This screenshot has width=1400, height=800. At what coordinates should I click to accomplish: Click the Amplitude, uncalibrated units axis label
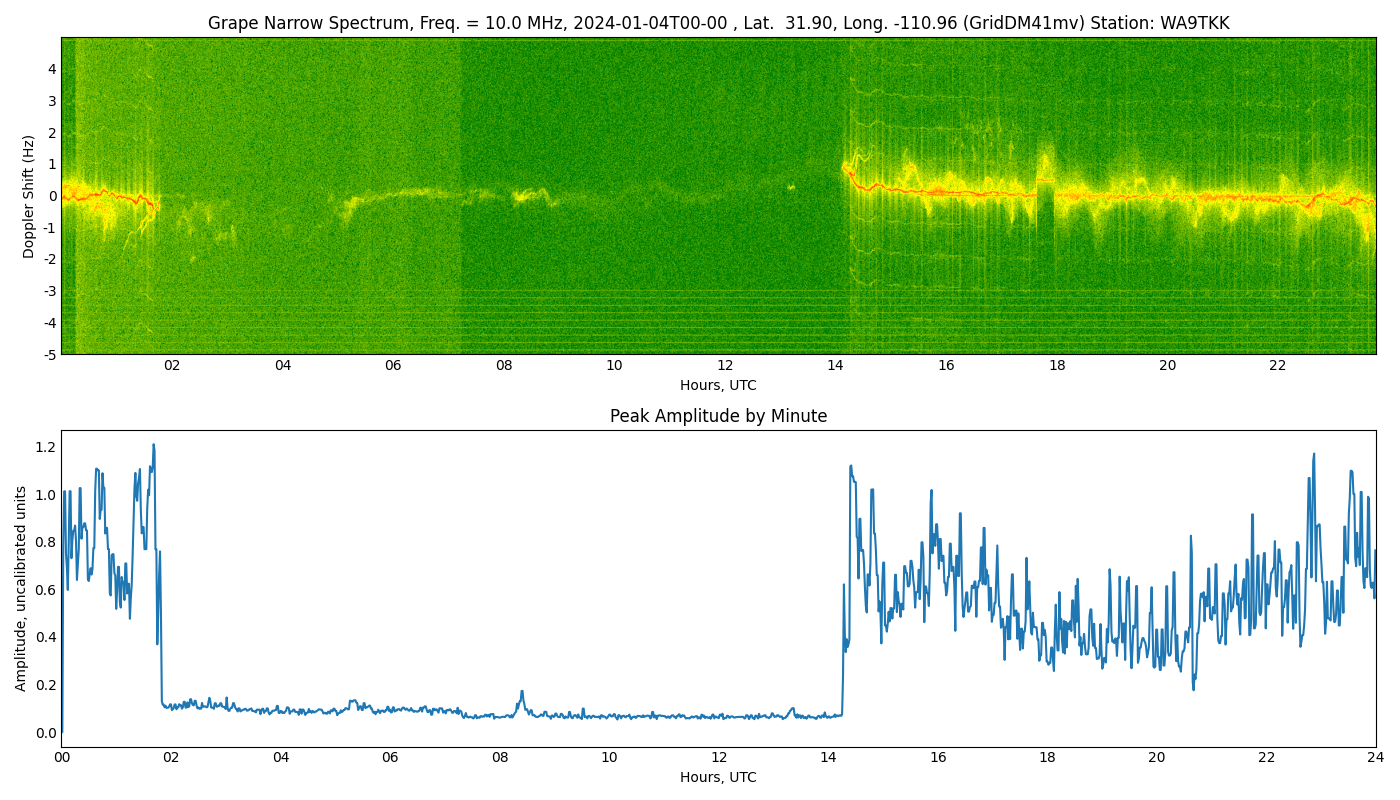pyautogui.click(x=21, y=588)
